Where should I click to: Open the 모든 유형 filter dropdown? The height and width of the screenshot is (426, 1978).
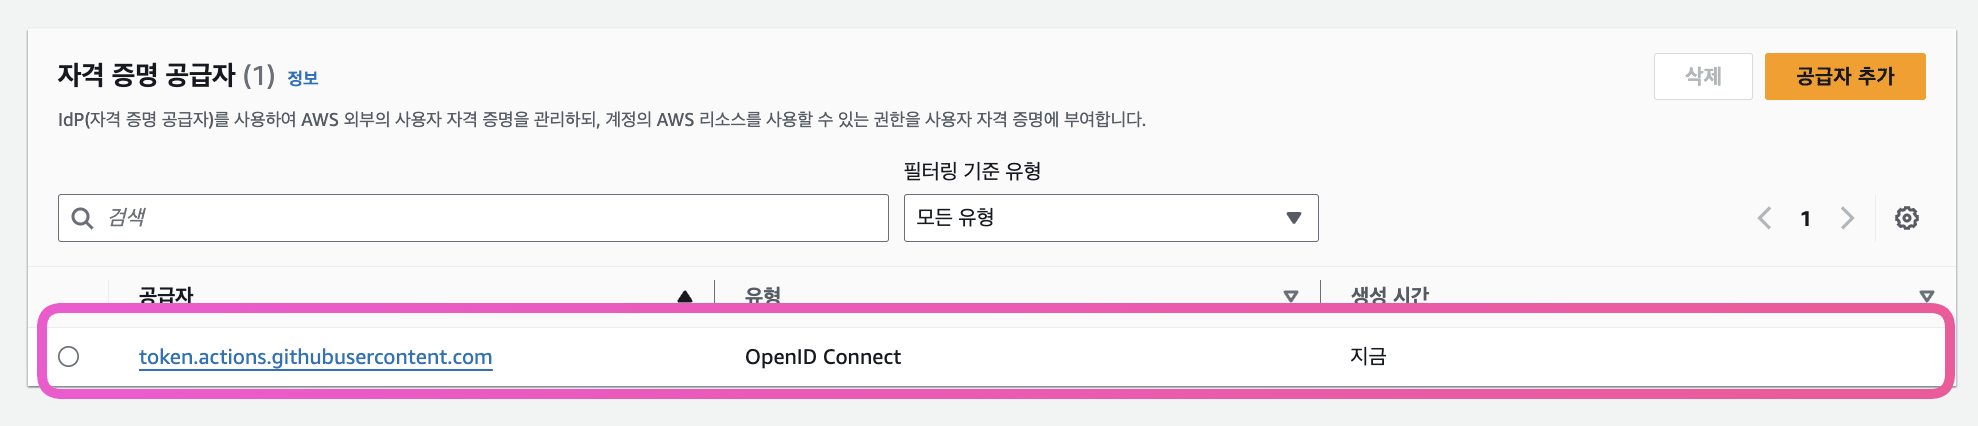(x=1111, y=218)
